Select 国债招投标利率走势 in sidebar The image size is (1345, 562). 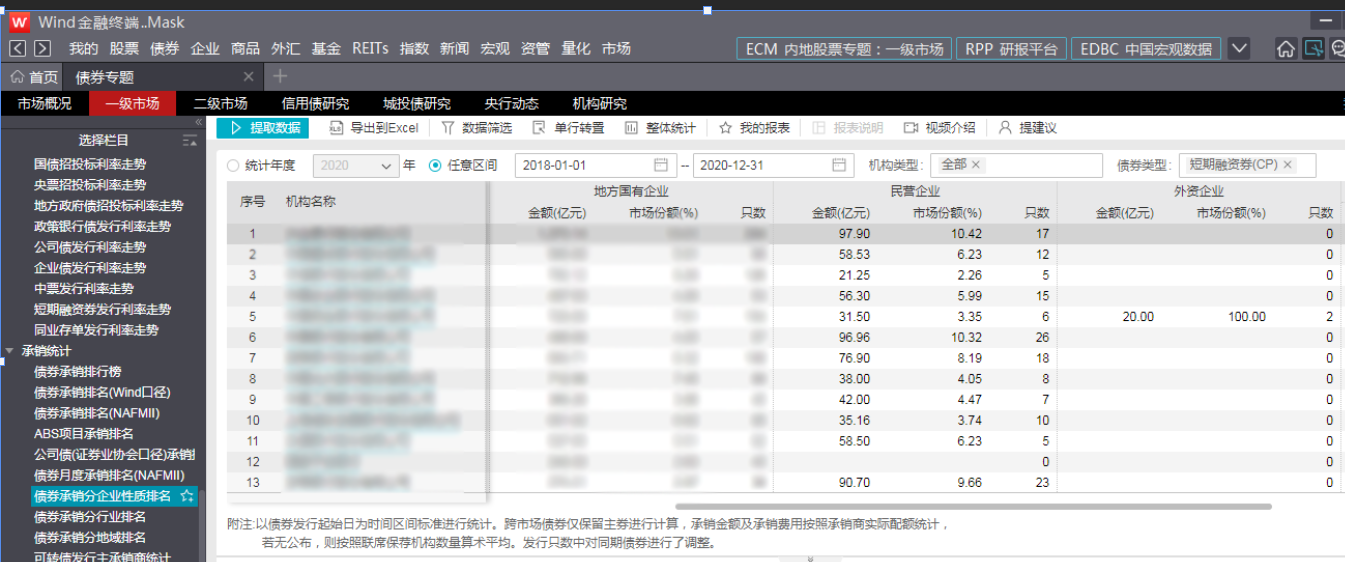pos(90,164)
